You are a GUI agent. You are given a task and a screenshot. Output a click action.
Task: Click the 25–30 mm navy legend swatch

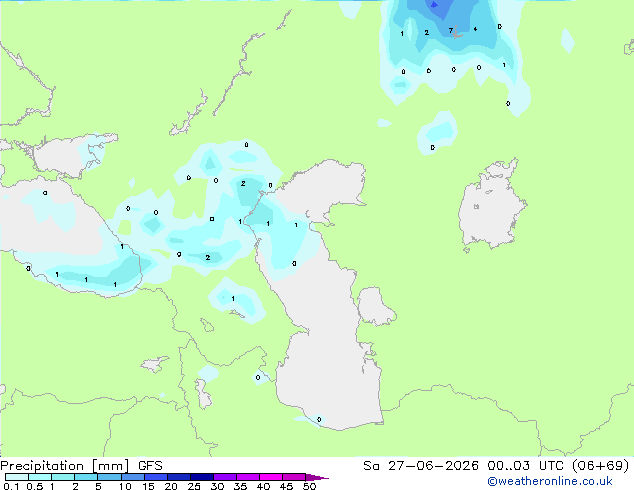click(x=202, y=477)
